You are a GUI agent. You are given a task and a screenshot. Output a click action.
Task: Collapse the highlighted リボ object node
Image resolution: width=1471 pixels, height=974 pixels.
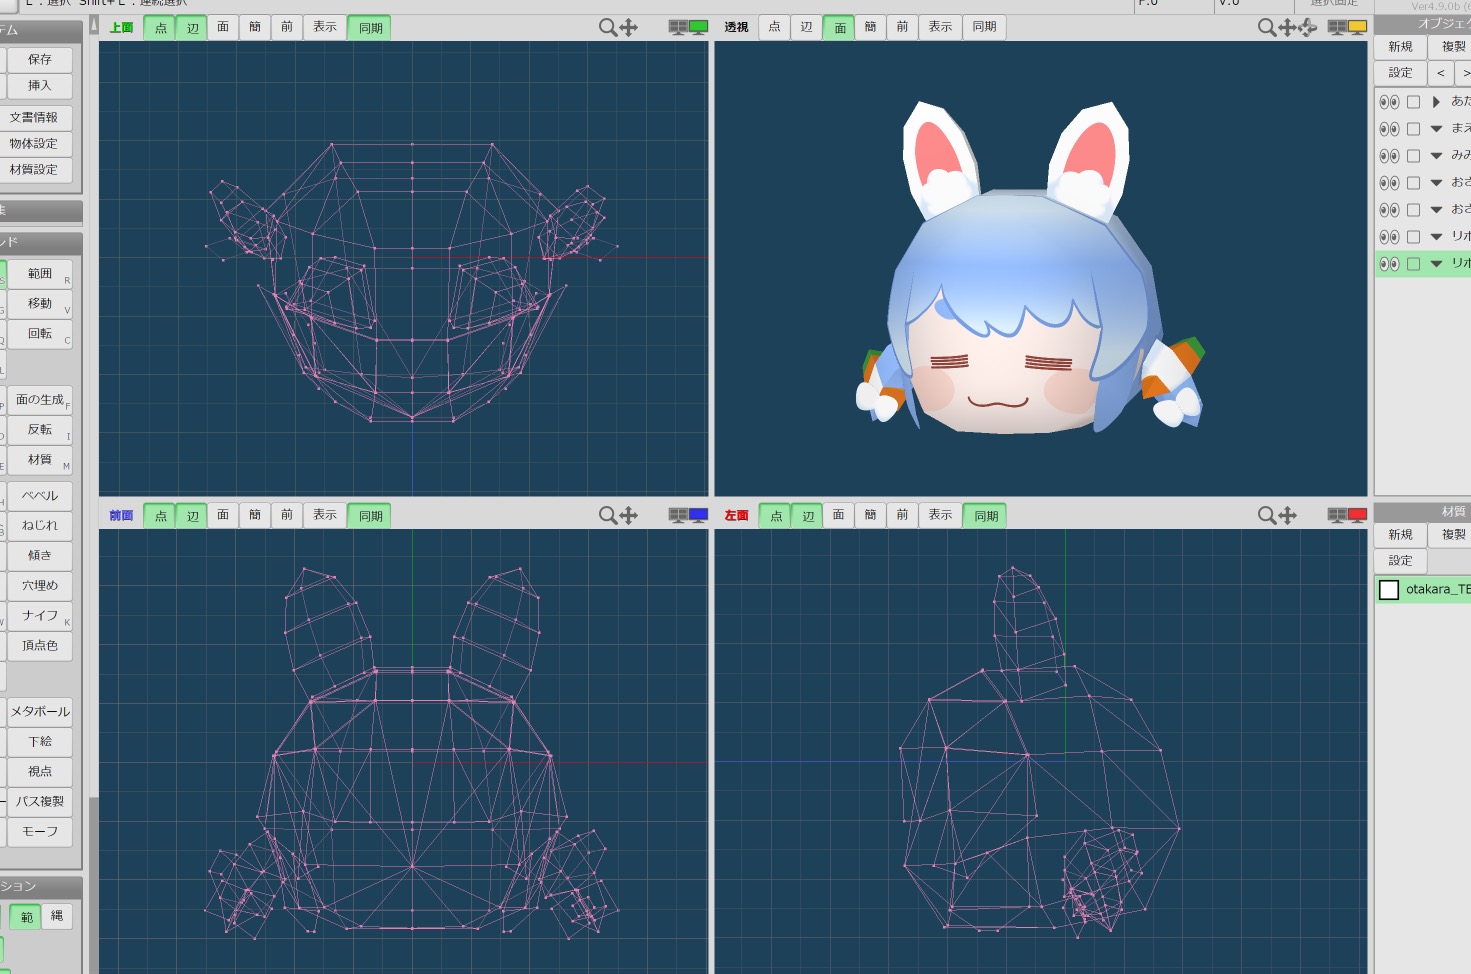click(1436, 264)
